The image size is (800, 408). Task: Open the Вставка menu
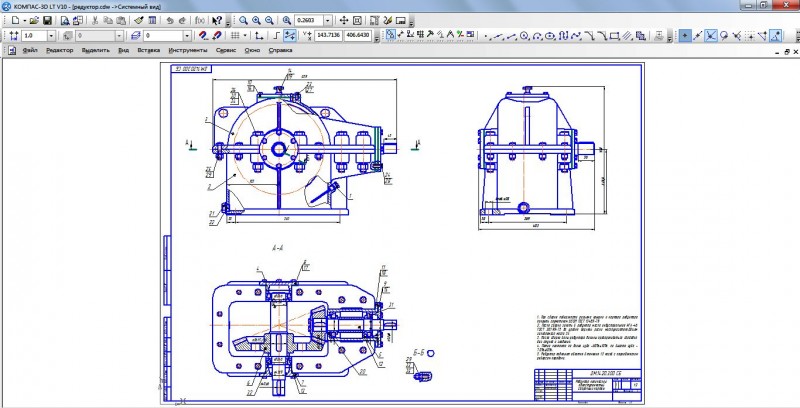point(149,50)
